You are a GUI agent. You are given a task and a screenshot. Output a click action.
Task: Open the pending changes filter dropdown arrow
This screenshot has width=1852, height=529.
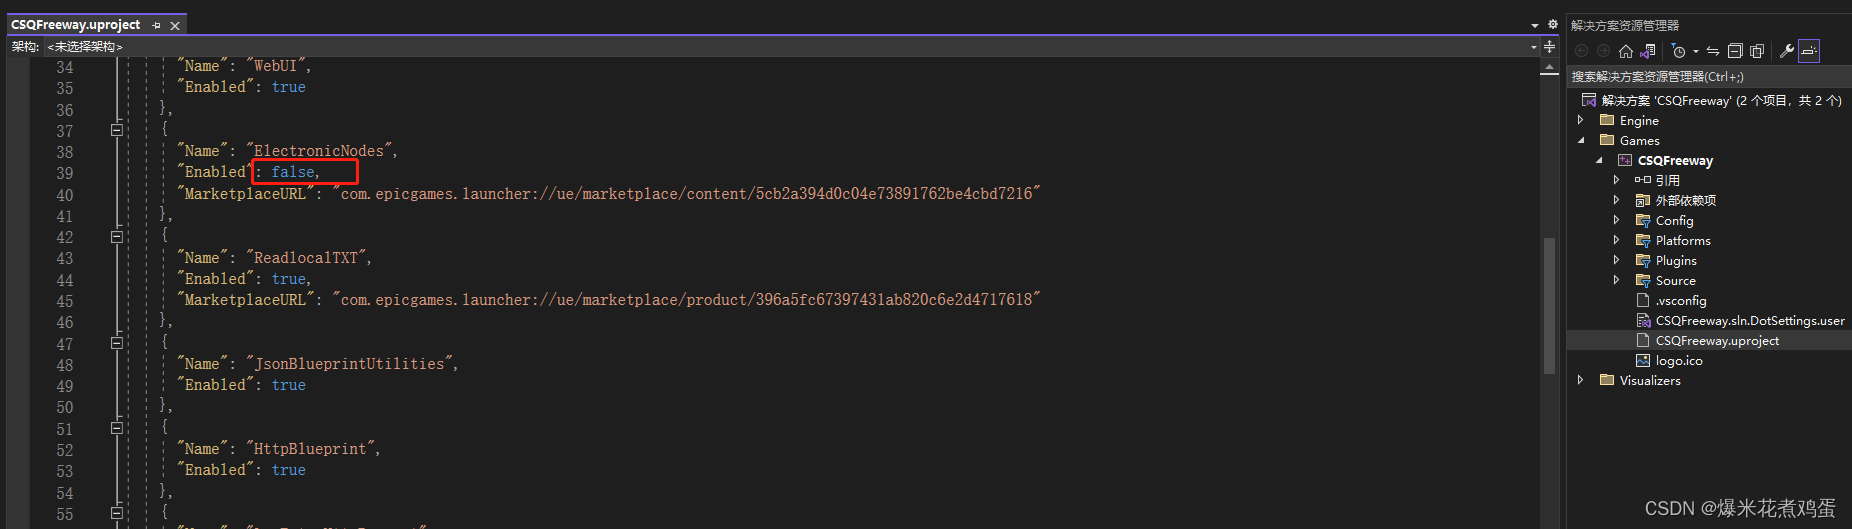[x=1695, y=51]
